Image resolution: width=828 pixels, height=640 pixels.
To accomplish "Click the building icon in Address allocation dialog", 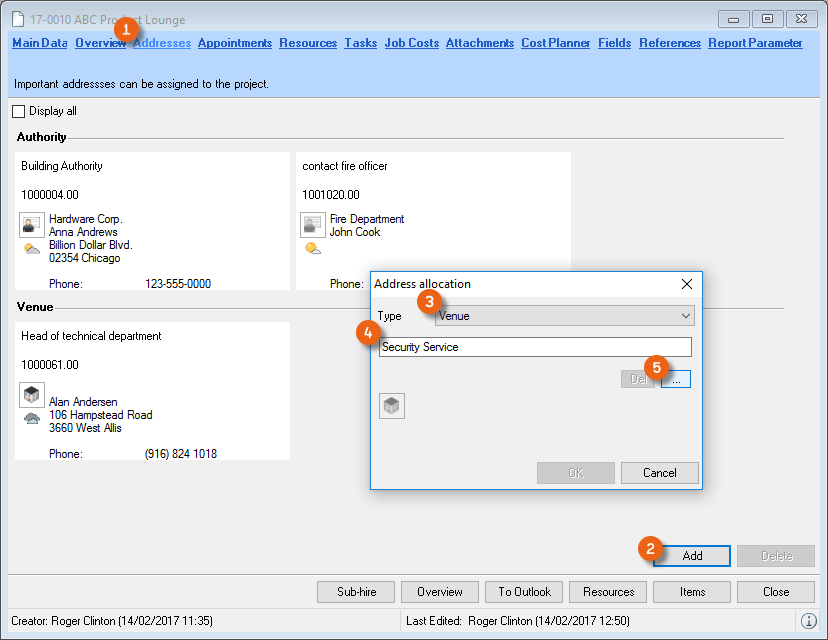I will (x=392, y=406).
